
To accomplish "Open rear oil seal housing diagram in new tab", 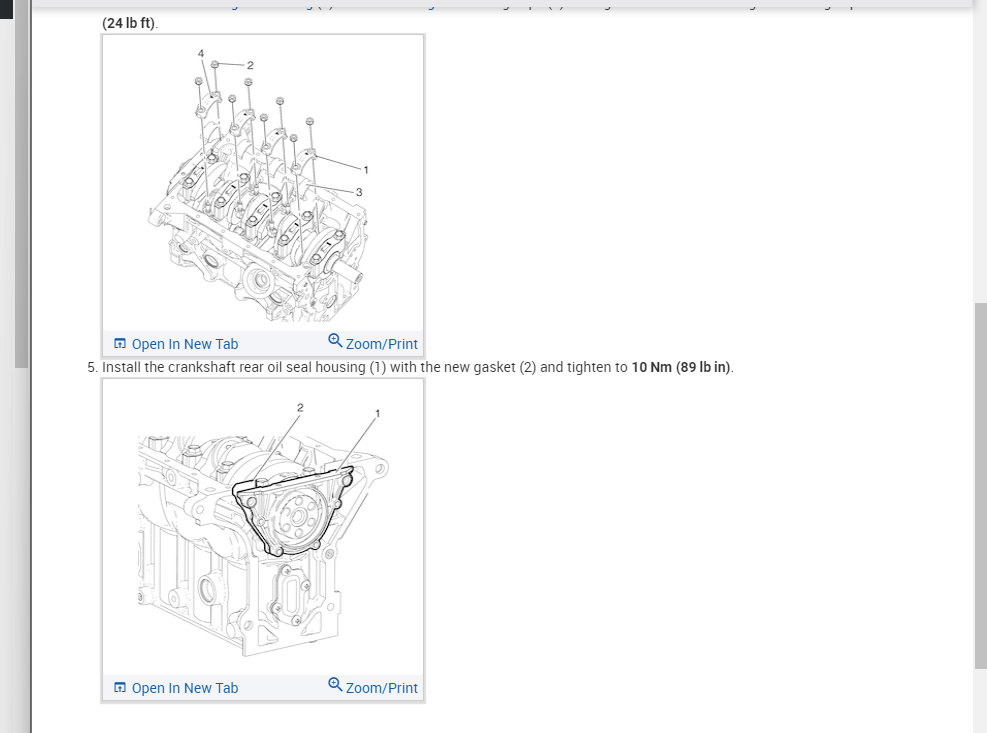I will [x=176, y=688].
